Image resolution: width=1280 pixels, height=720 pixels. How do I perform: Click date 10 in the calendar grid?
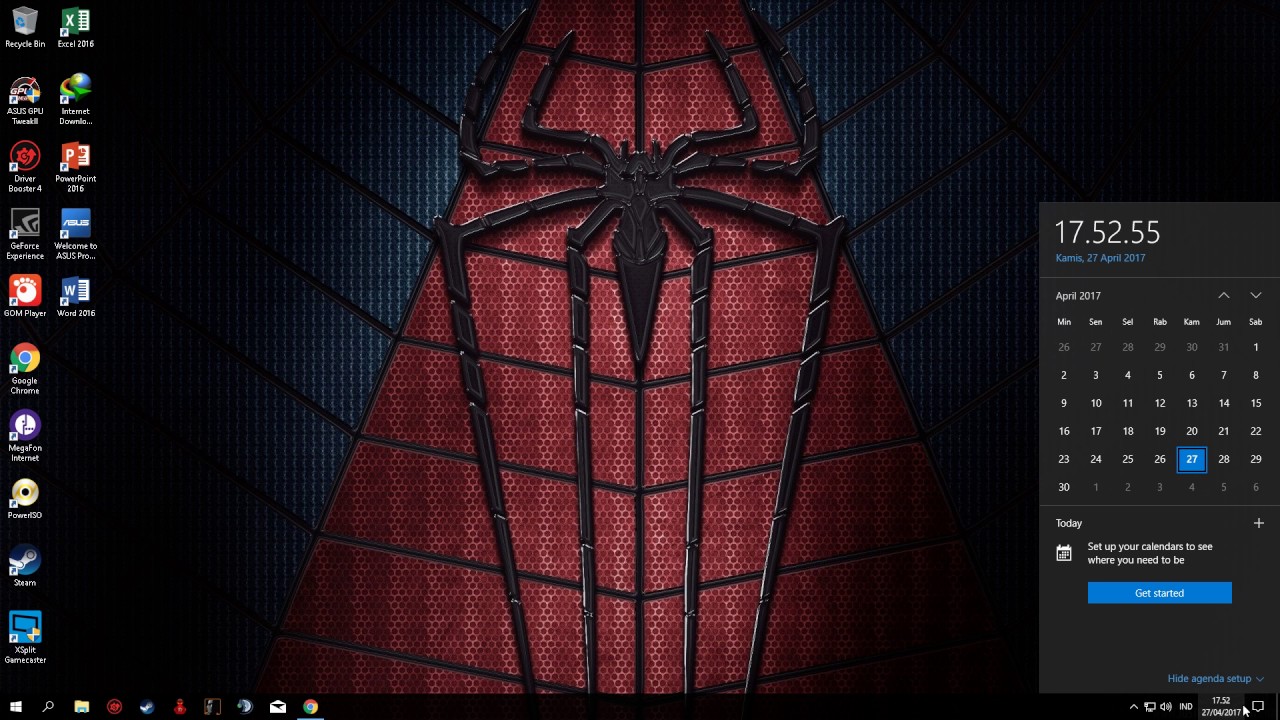1096,403
